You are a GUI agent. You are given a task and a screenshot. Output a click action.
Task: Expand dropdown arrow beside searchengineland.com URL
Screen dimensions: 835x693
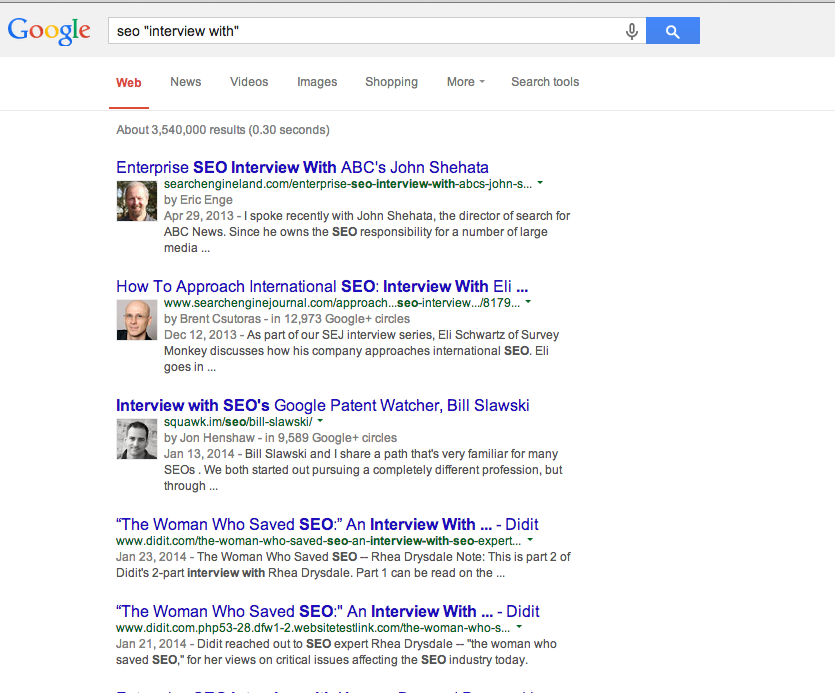(540, 183)
